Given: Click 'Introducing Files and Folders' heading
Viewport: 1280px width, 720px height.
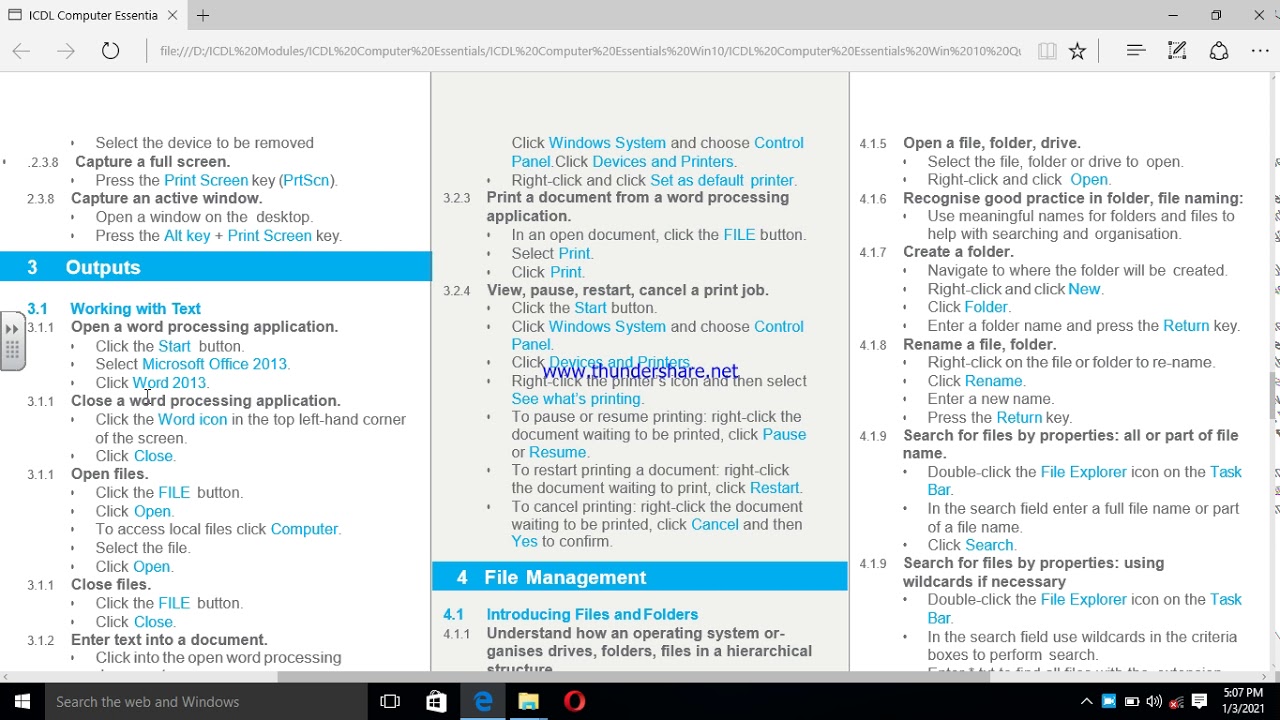Looking at the screenshot, I should pos(592,614).
